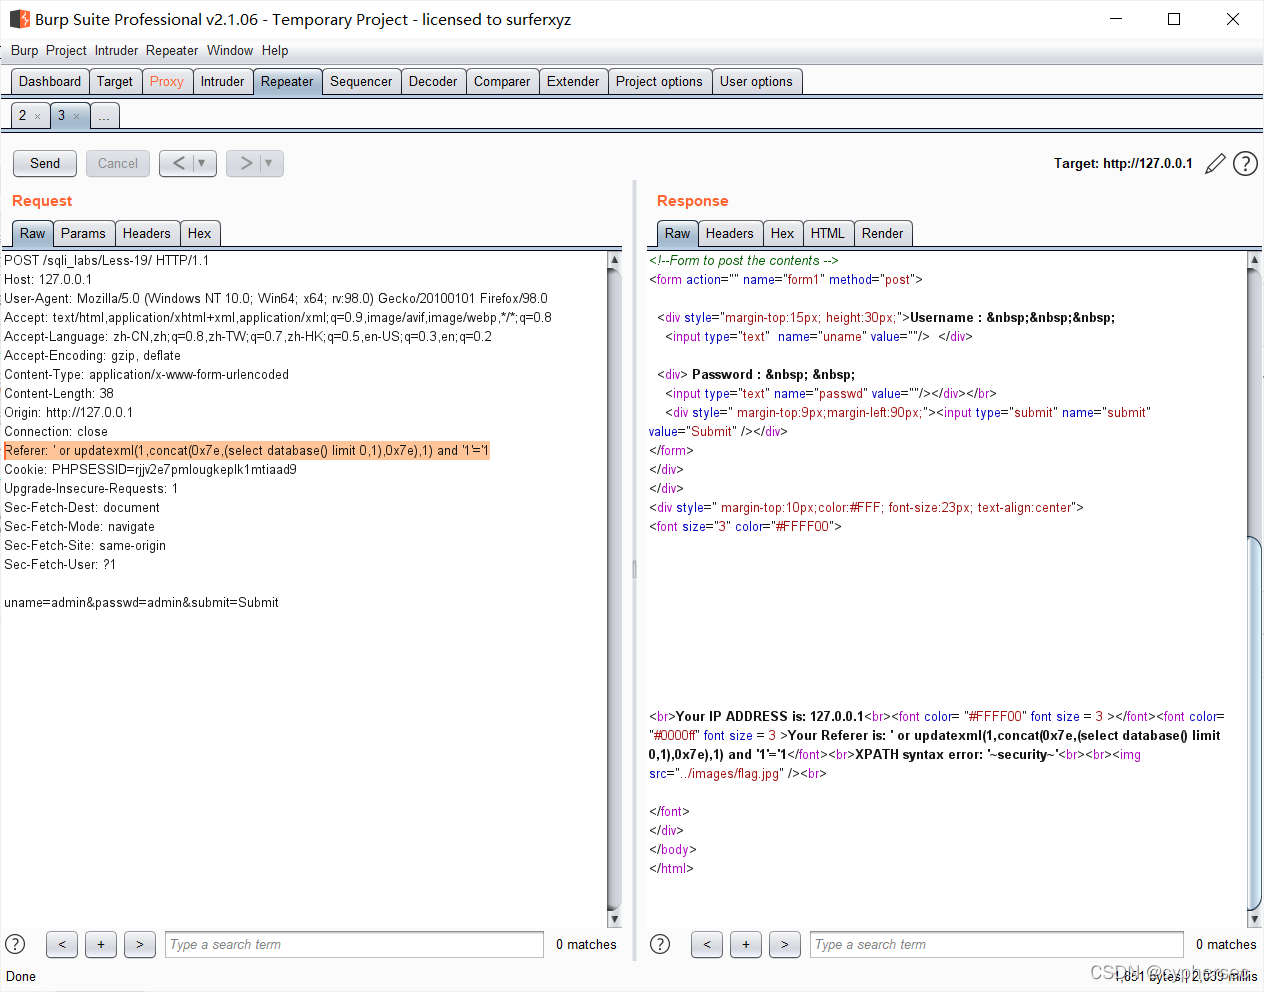Open the Repeater menu
This screenshot has width=1264, height=992.
172,50
